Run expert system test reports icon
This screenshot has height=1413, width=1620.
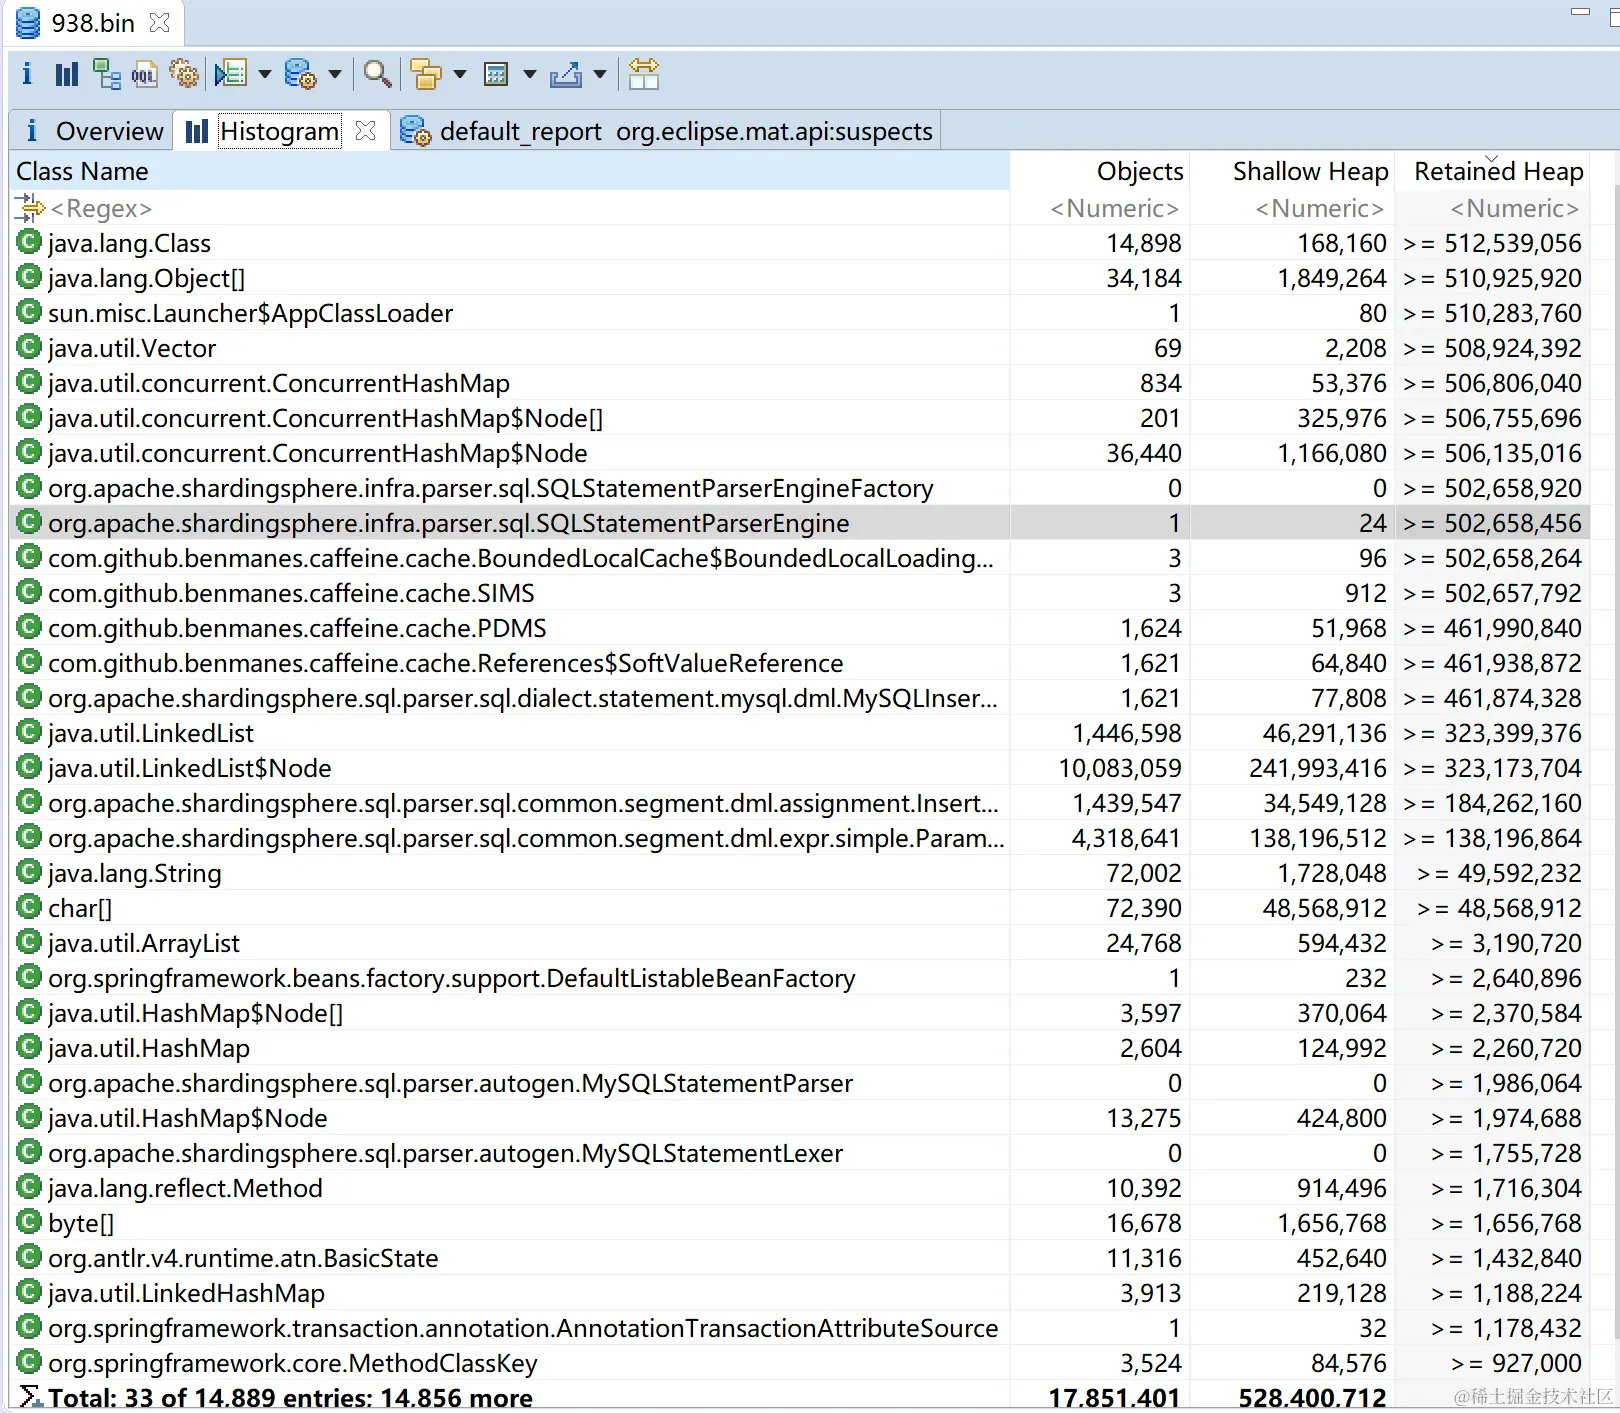tap(231, 74)
